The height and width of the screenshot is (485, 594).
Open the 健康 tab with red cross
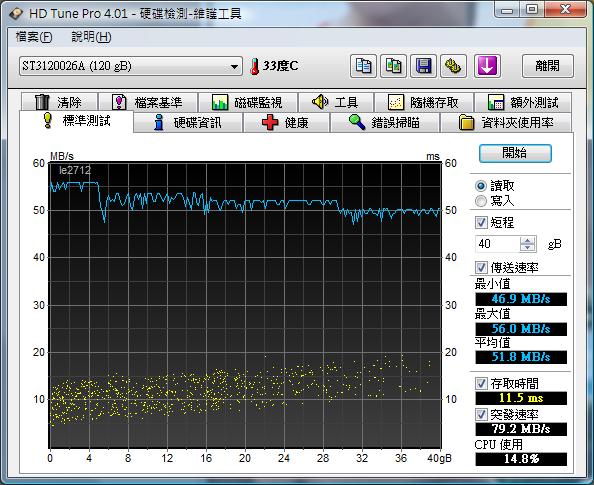tap(286, 123)
